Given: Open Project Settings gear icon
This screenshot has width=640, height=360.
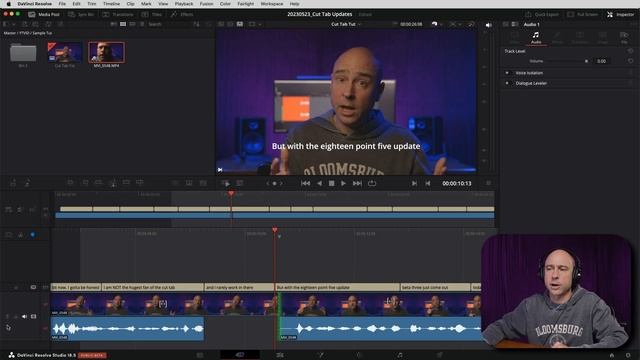Looking at the screenshot, I should click(x=628, y=355).
